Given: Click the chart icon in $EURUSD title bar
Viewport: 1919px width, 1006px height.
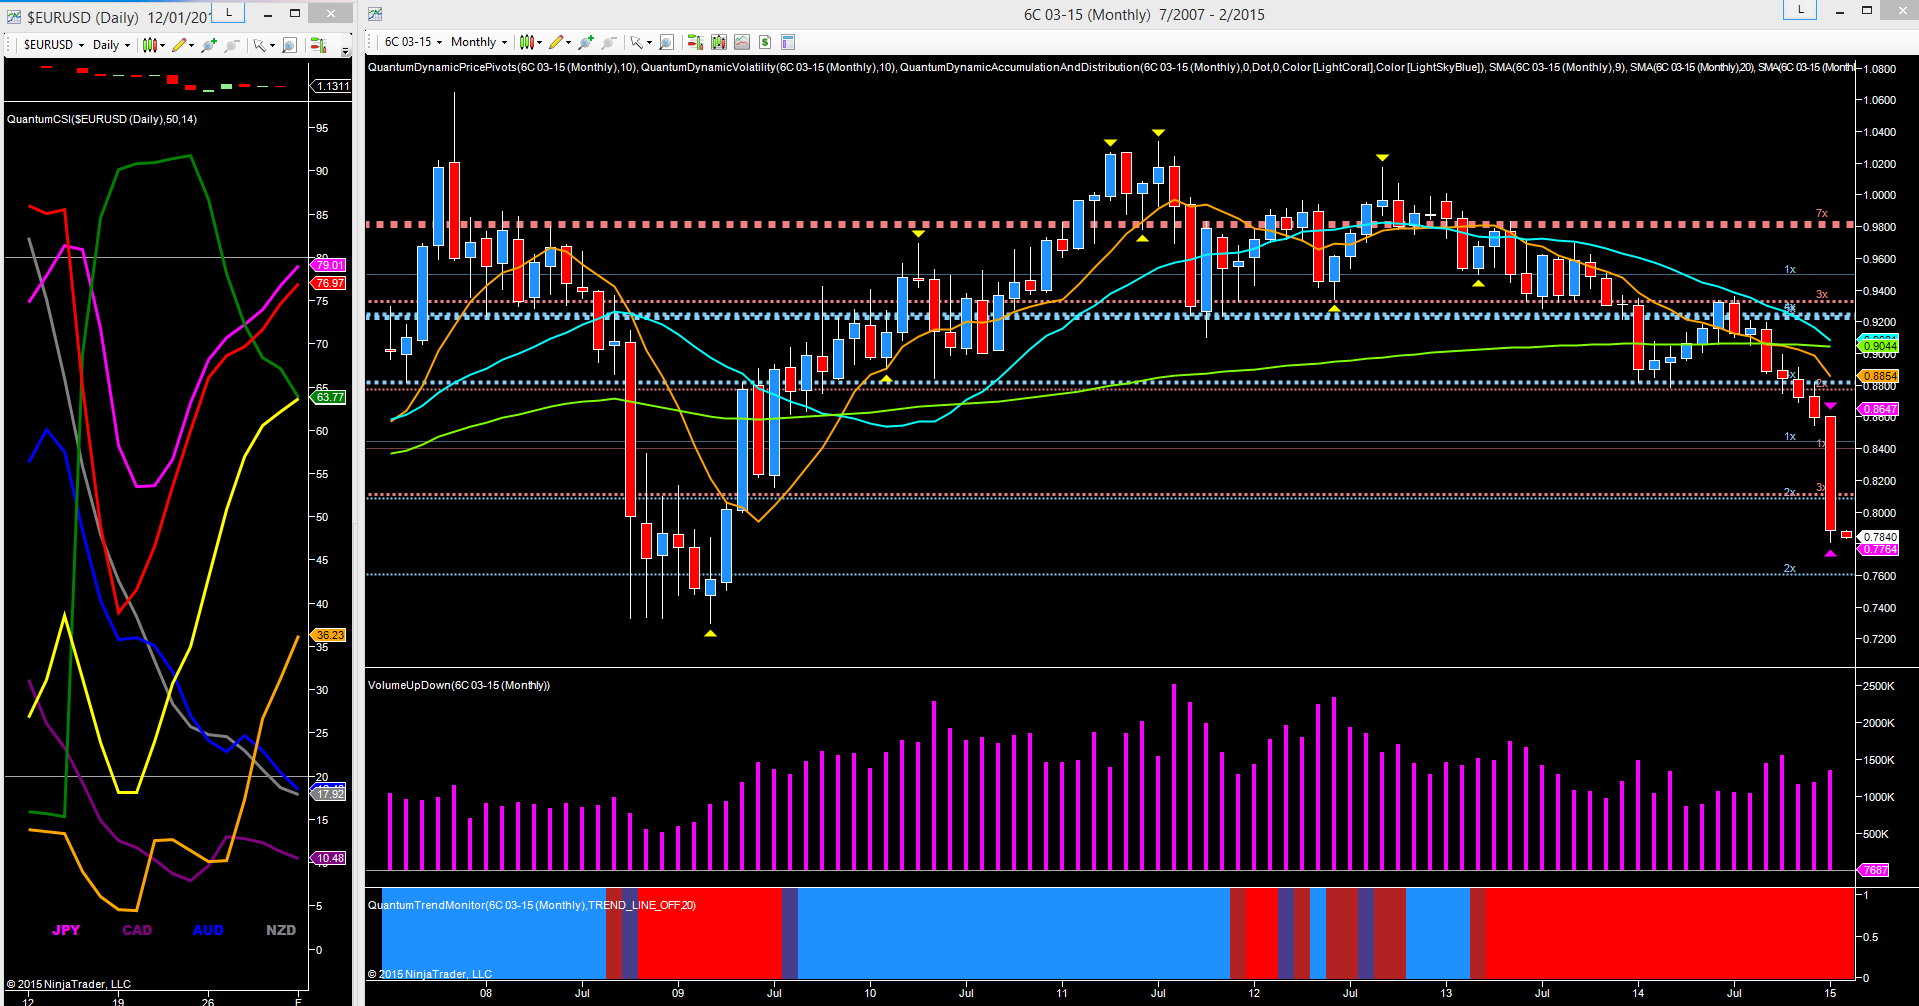Looking at the screenshot, I should (14, 17).
